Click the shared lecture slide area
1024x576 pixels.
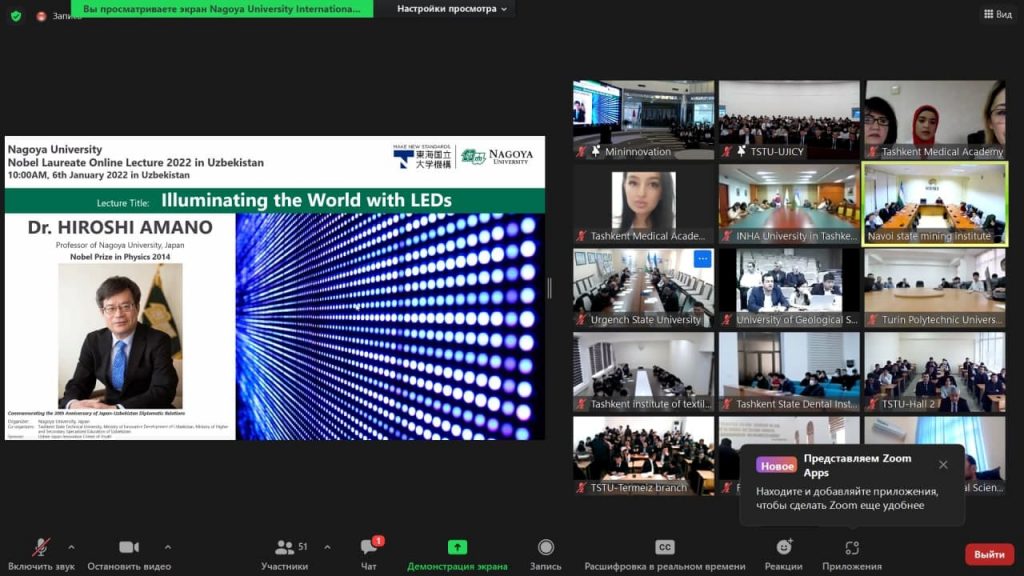[275, 288]
